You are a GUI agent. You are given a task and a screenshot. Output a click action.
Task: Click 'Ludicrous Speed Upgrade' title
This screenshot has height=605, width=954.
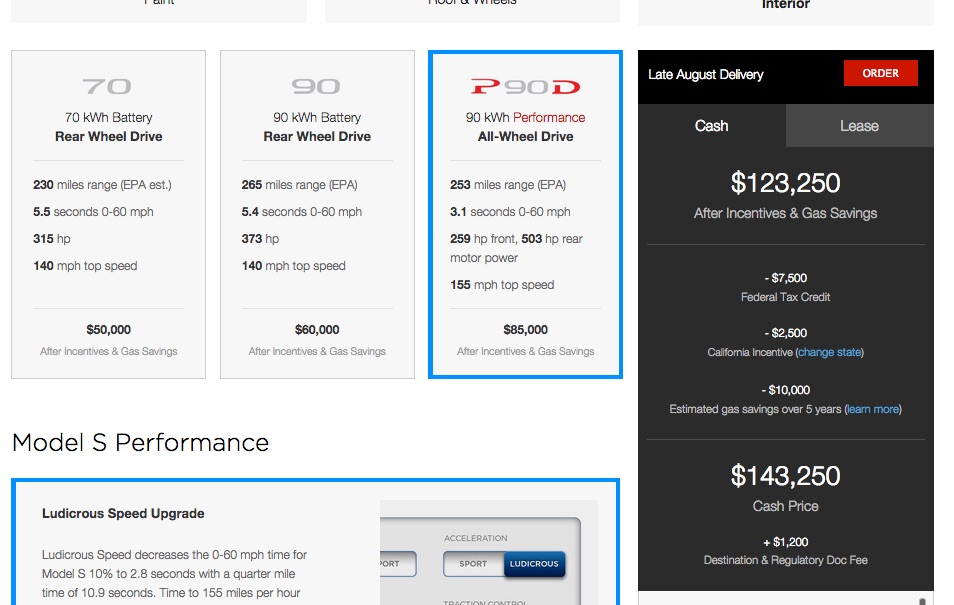[x=123, y=513]
